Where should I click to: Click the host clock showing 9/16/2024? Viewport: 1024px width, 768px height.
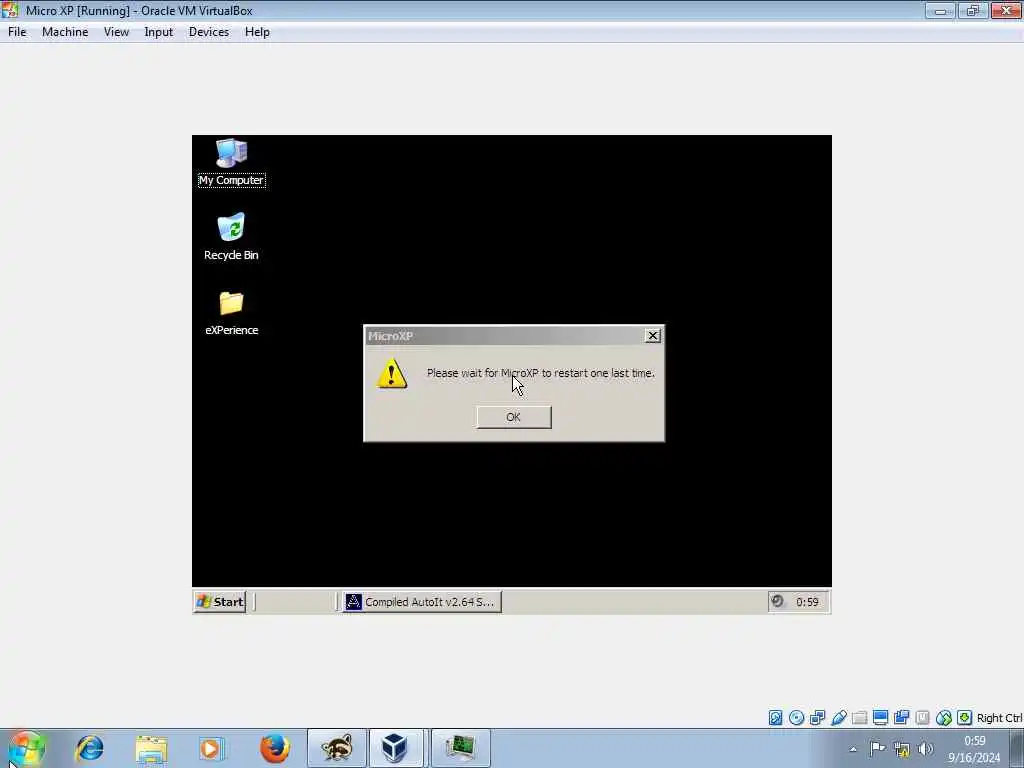974,749
